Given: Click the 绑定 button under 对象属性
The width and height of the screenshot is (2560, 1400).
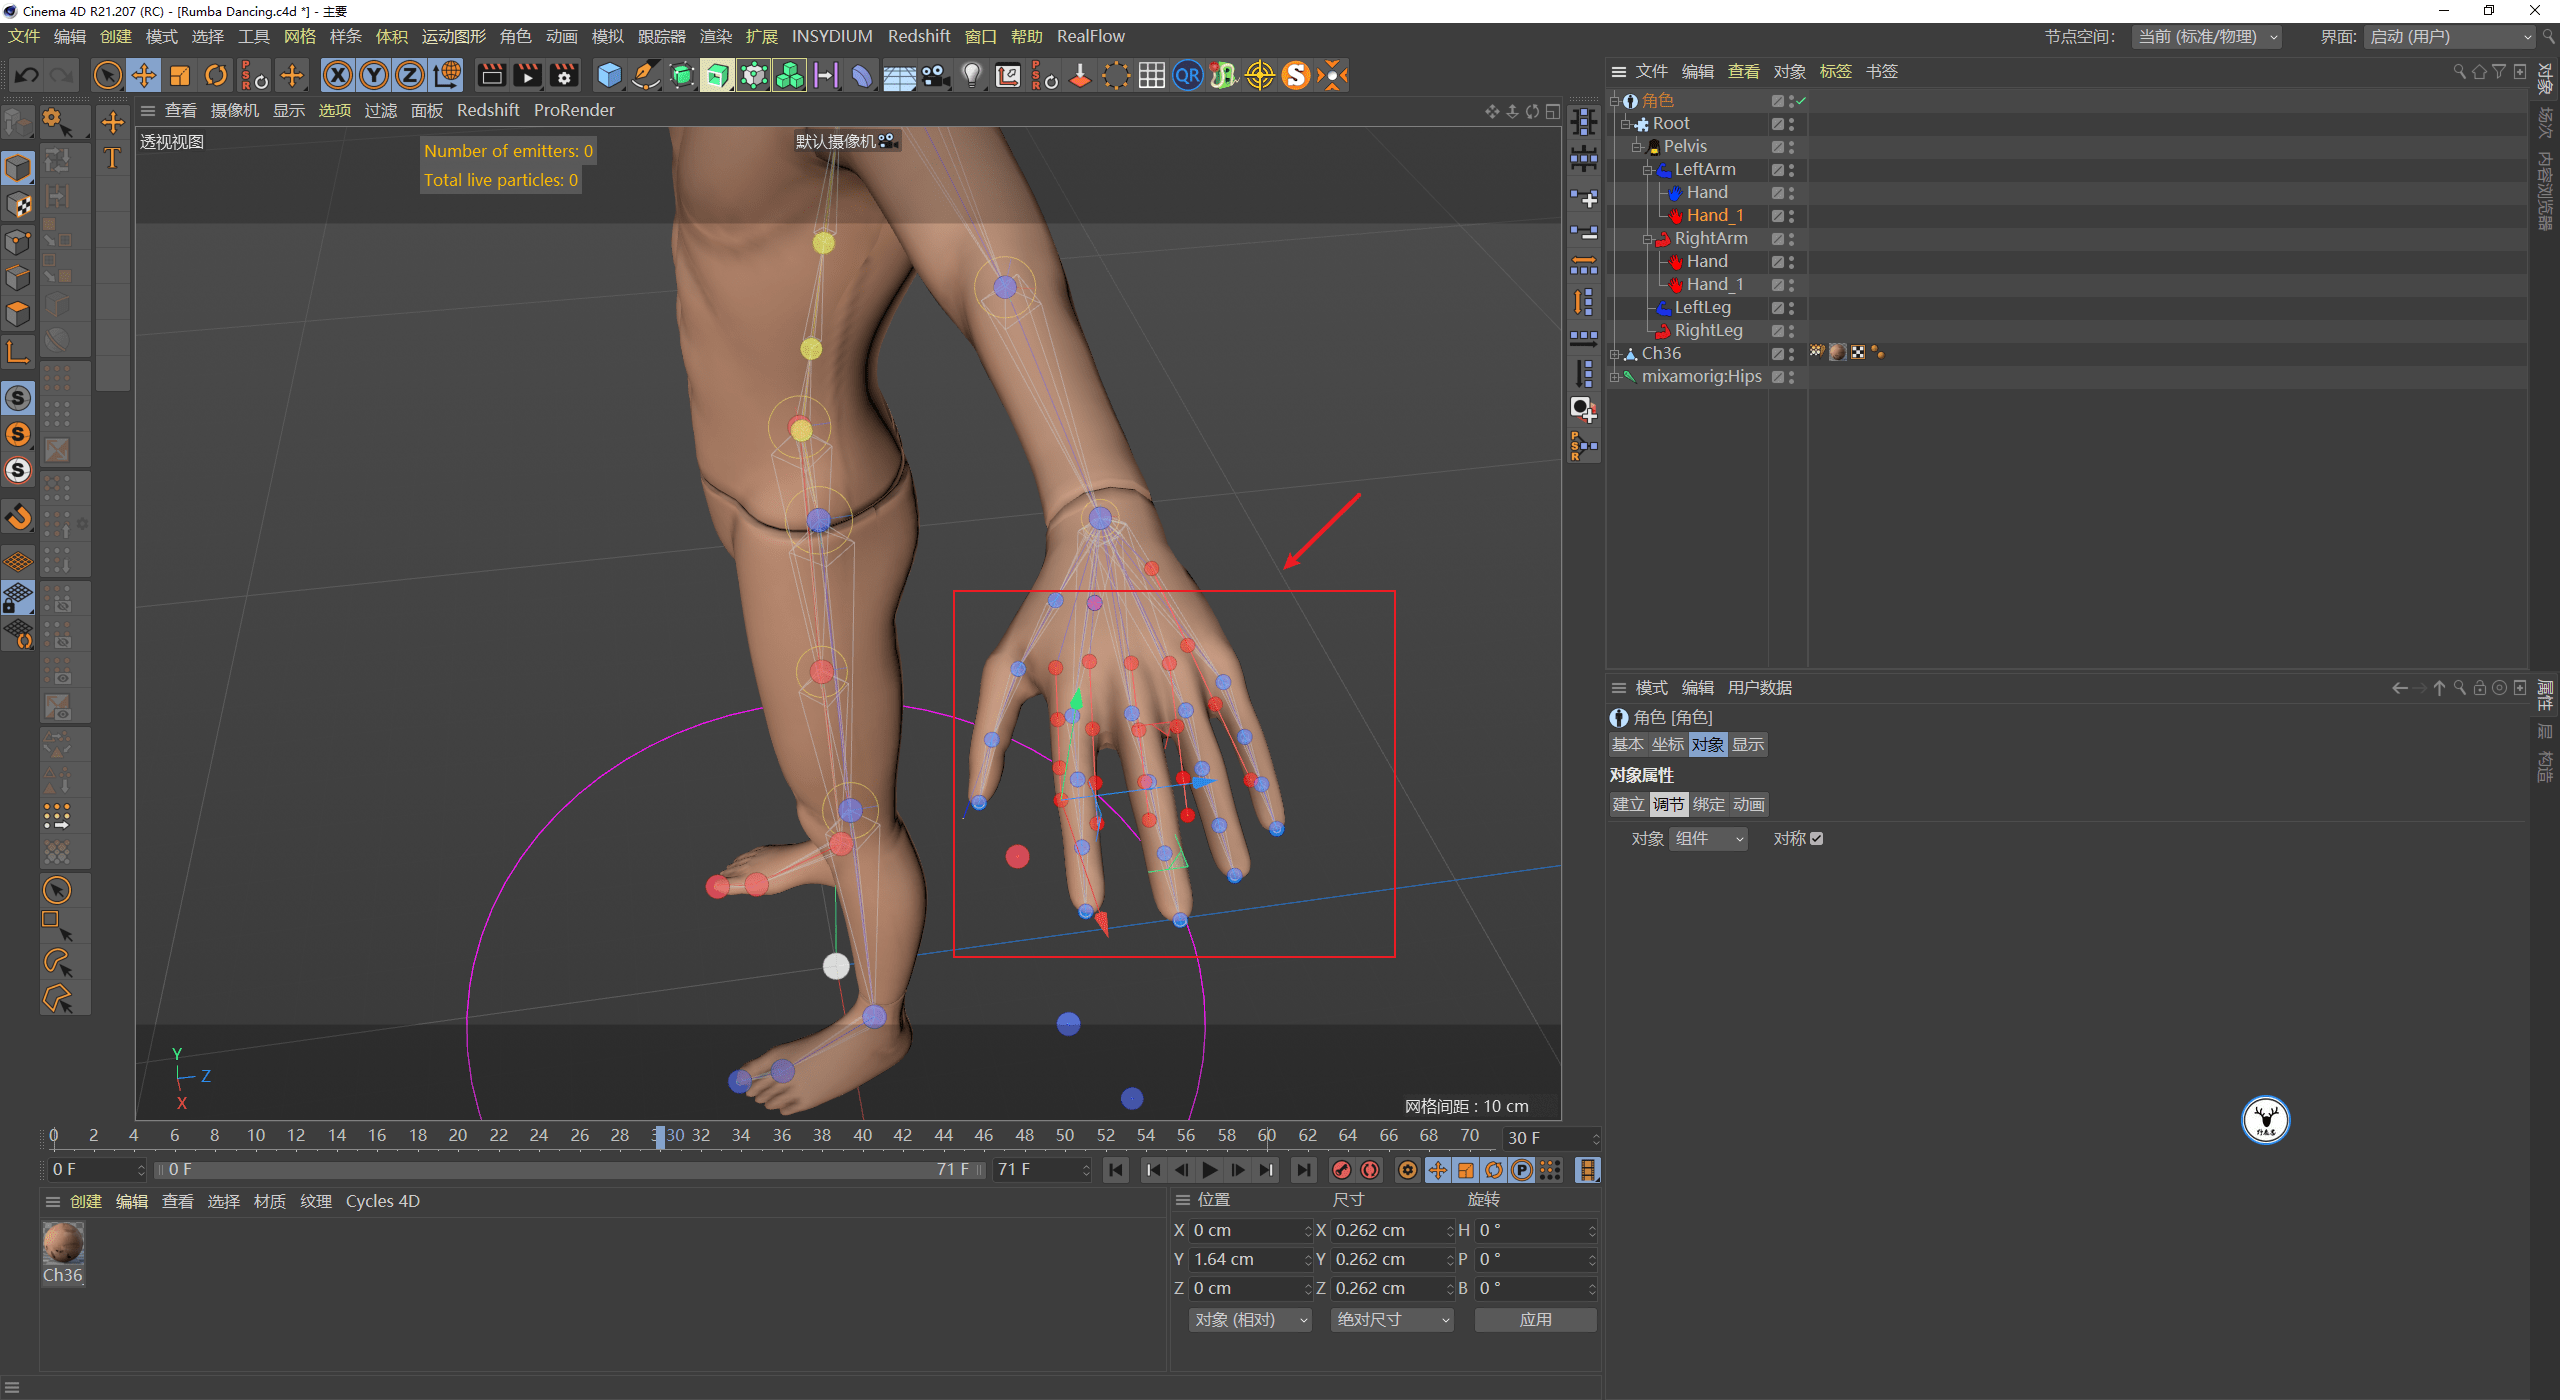Looking at the screenshot, I should click(1708, 804).
